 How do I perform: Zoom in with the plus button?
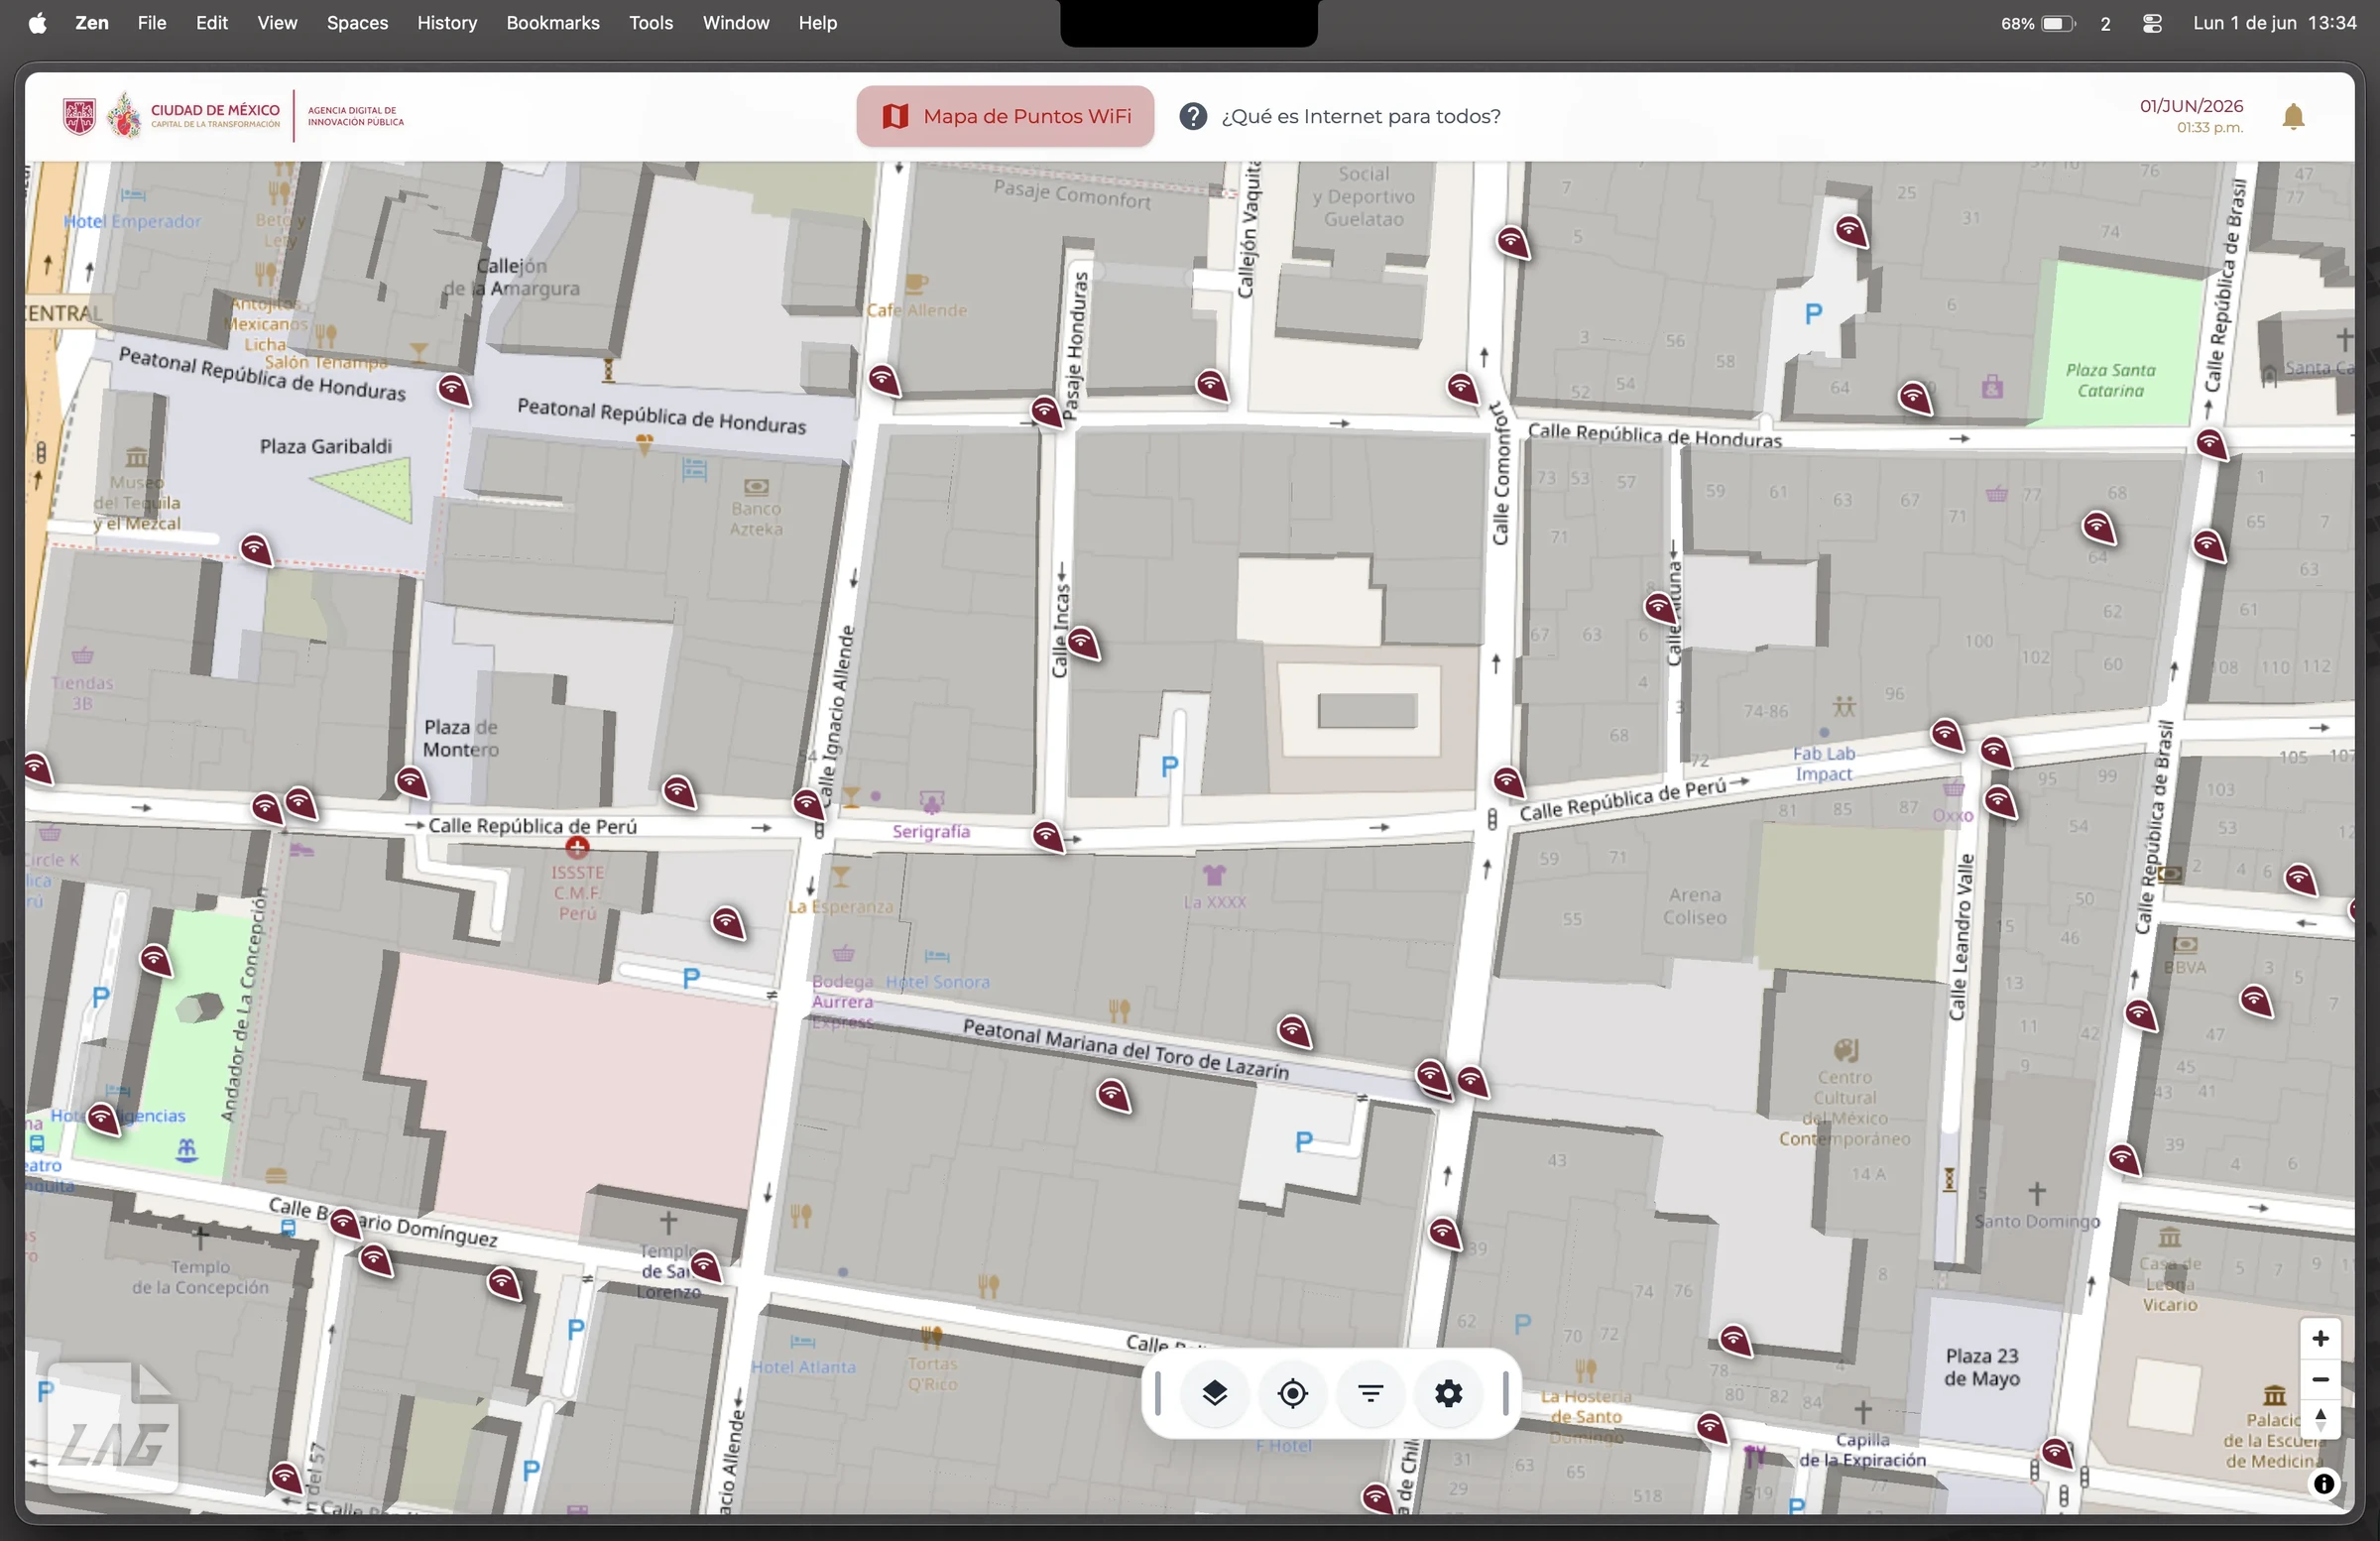click(x=2320, y=1338)
